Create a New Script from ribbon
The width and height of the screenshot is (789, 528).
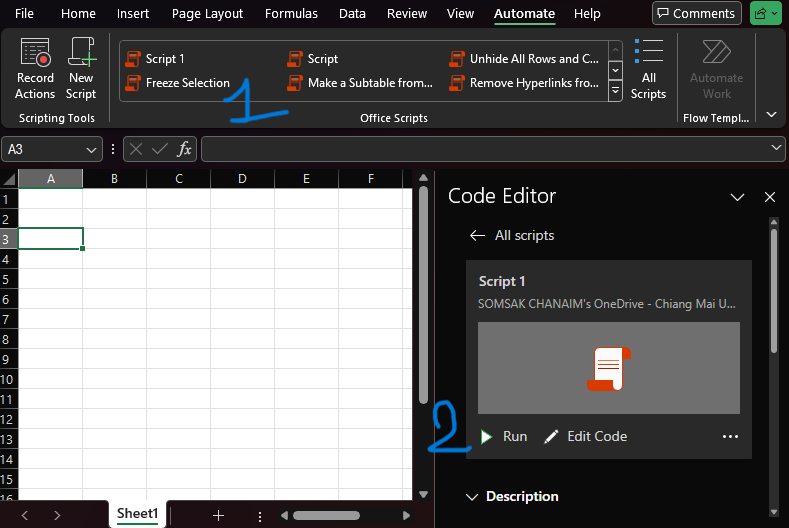[81, 54]
